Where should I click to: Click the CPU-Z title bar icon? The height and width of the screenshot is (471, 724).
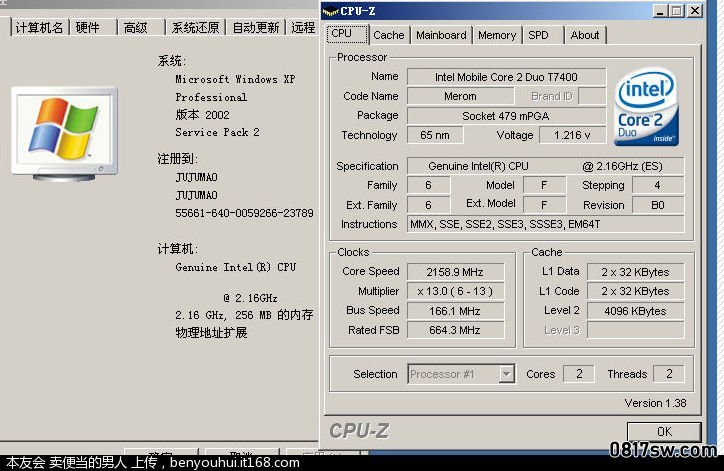(330, 11)
